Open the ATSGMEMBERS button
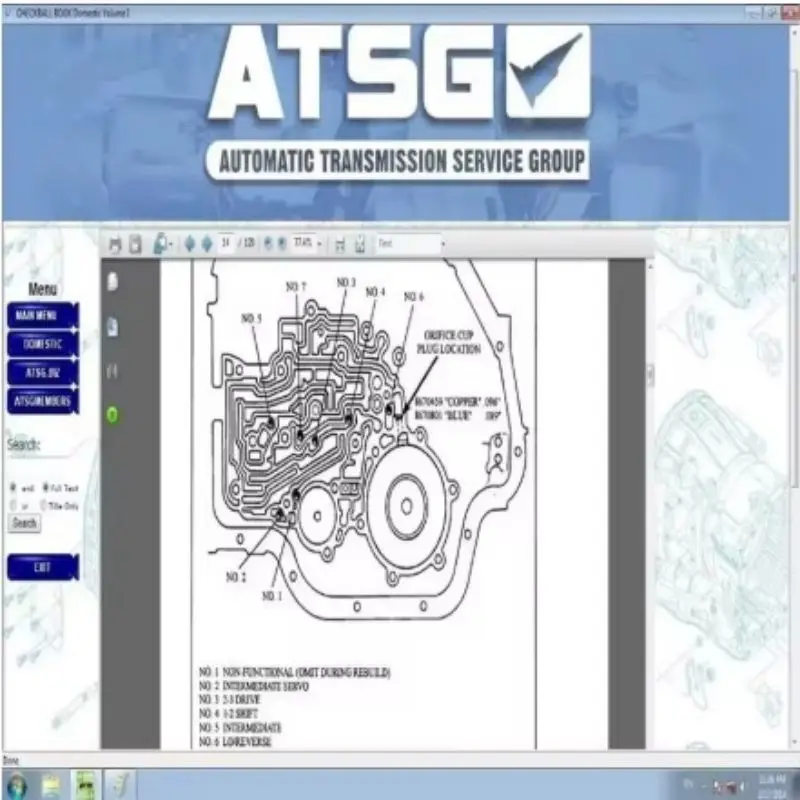 pyautogui.click(x=42, y=401)
